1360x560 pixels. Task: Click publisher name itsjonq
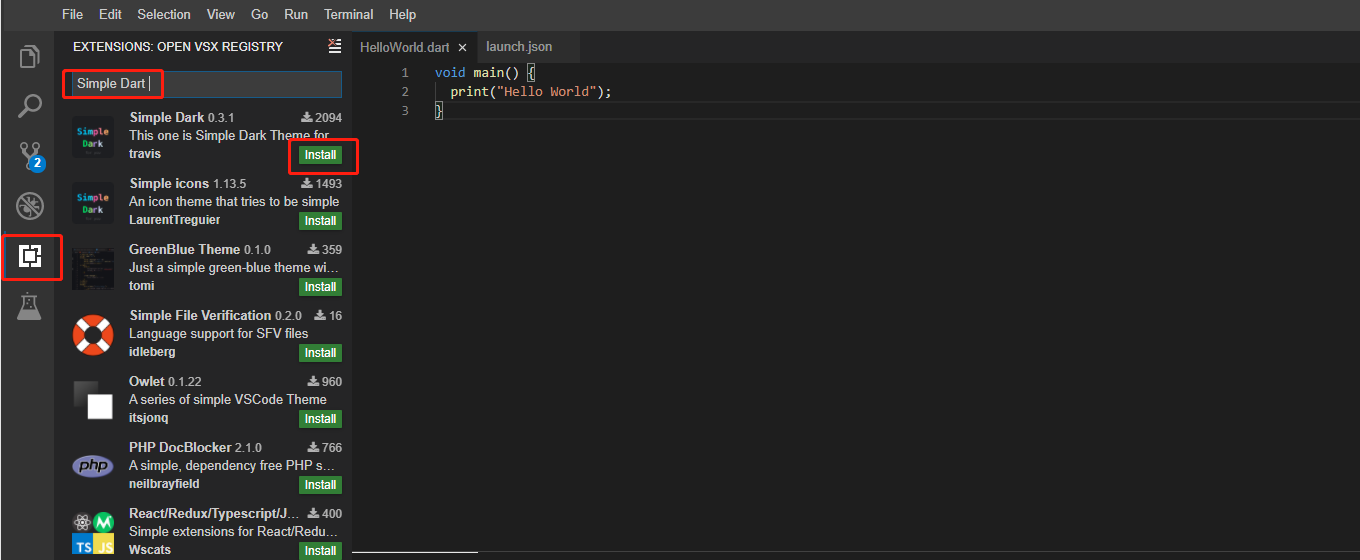click(x=149, y=418)
